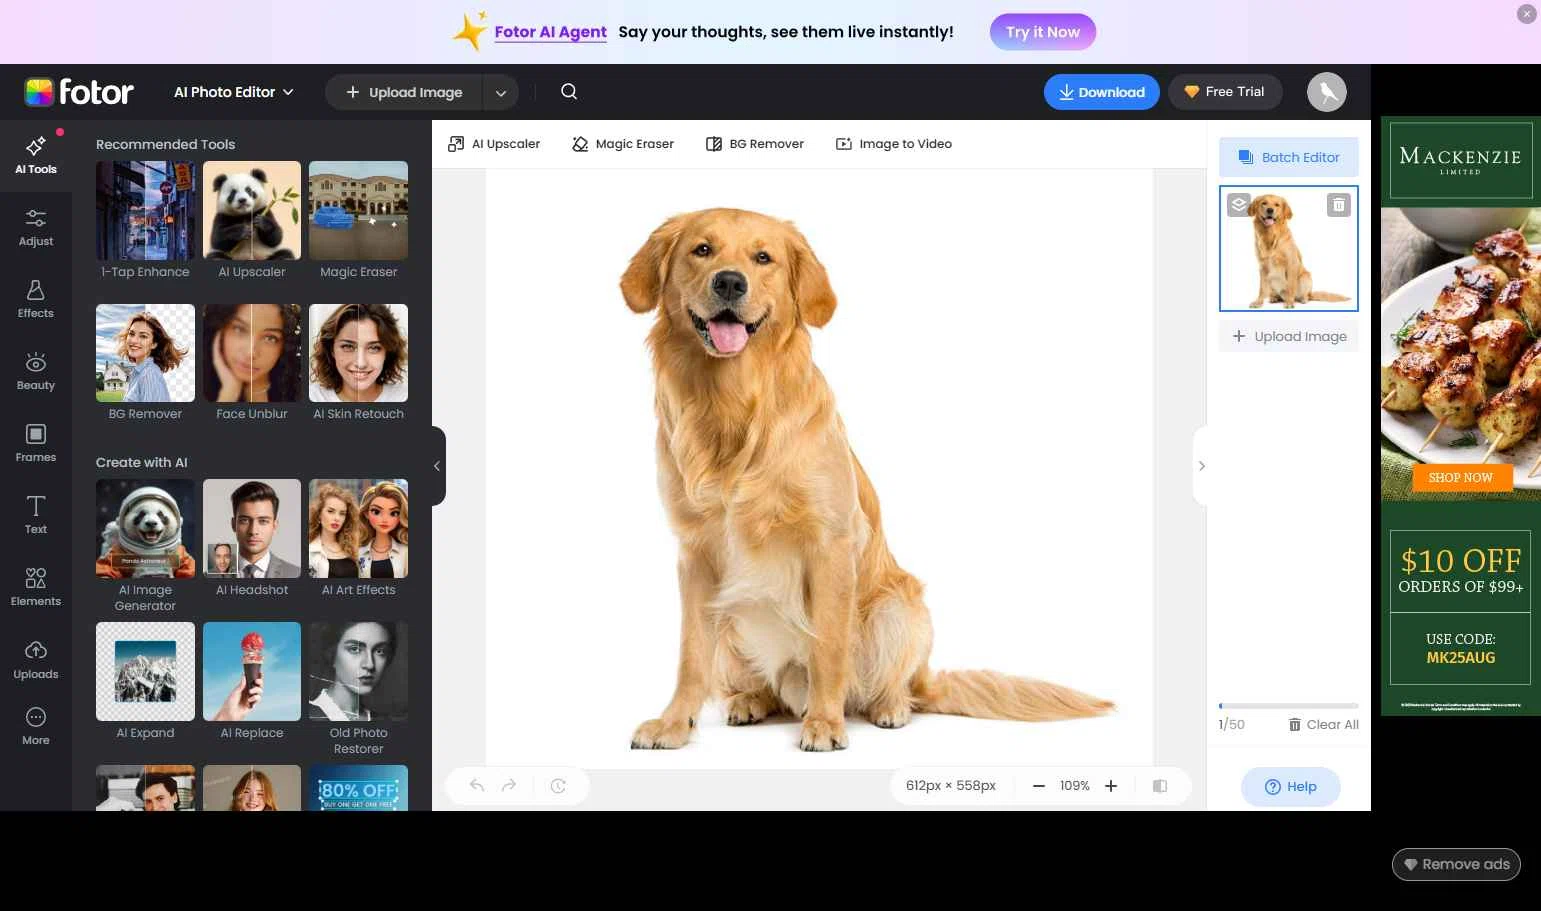The image size is (1541, 911).
Task: Open Upload Image dropdown arrow
Action: pyautogui.click(x=500, y=93)
